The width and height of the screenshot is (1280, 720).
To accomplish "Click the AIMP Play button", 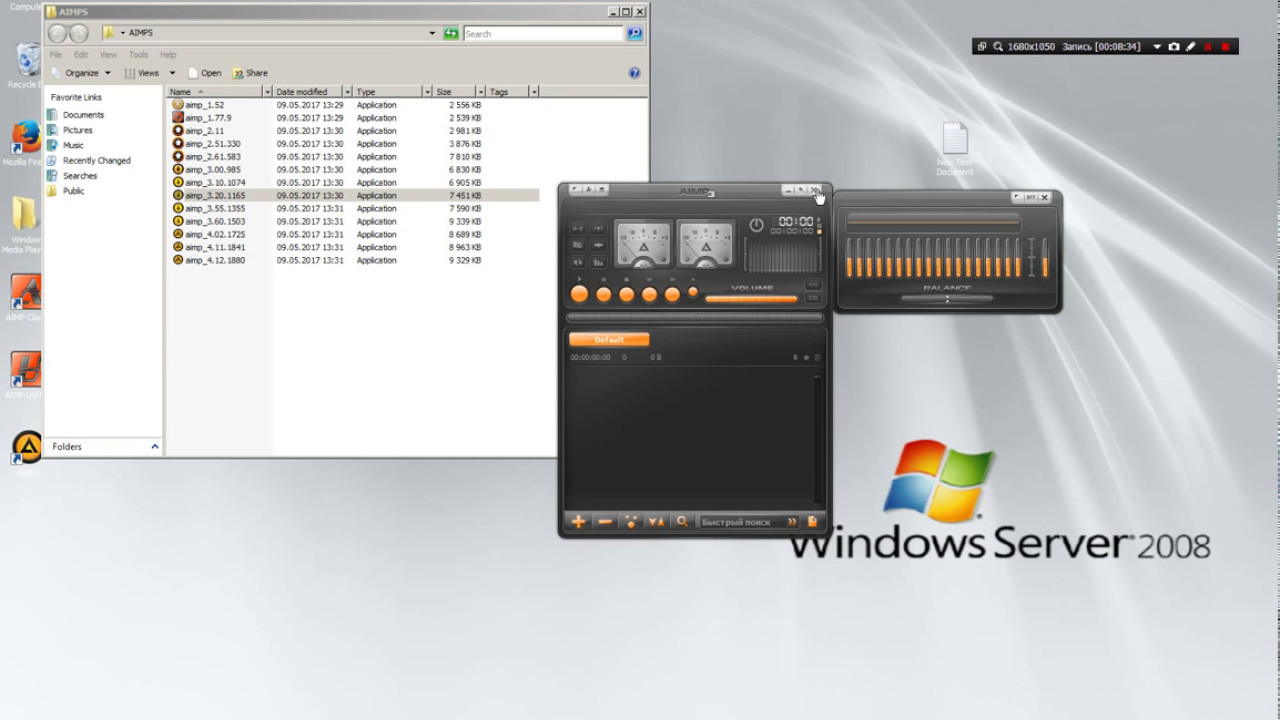I will (x=579, y=294).
